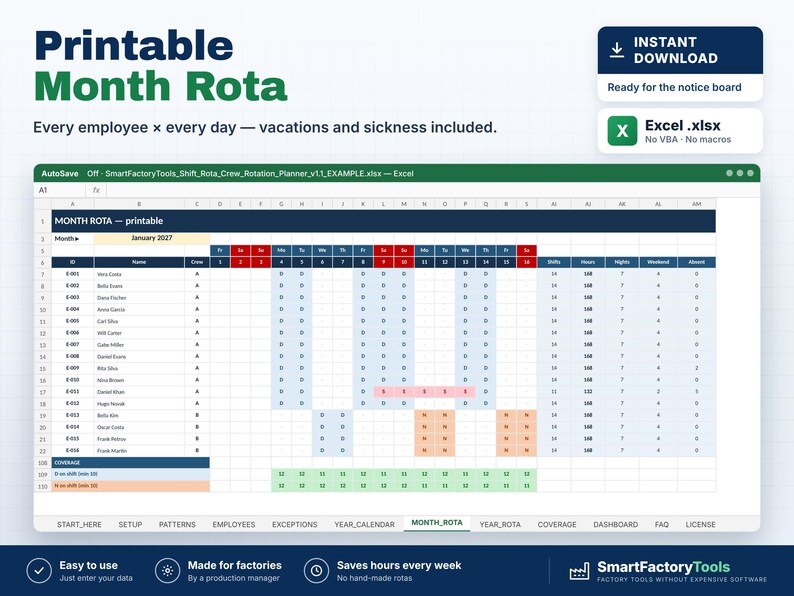Click the Name Box showing A1
Screen dimensions: 794x596
pos(60,190)
